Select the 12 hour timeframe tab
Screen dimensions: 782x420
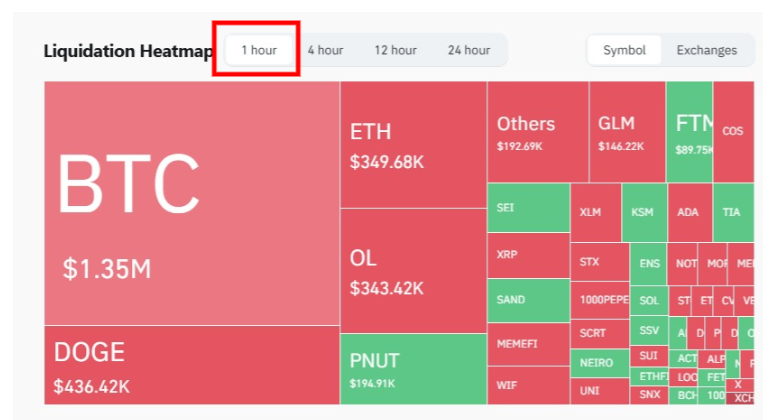(395, 50)
